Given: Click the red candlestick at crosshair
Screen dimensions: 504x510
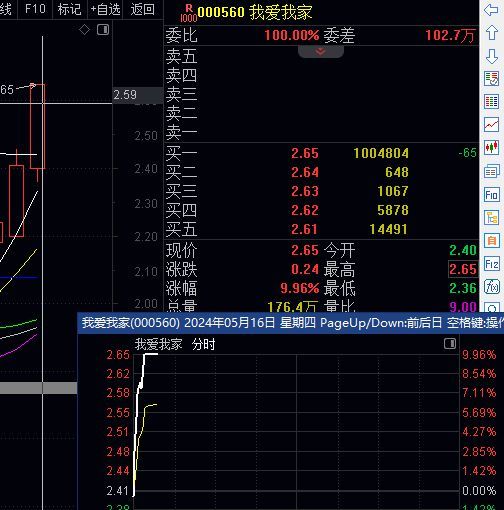Looking at the screenshot, I should 37,127.
